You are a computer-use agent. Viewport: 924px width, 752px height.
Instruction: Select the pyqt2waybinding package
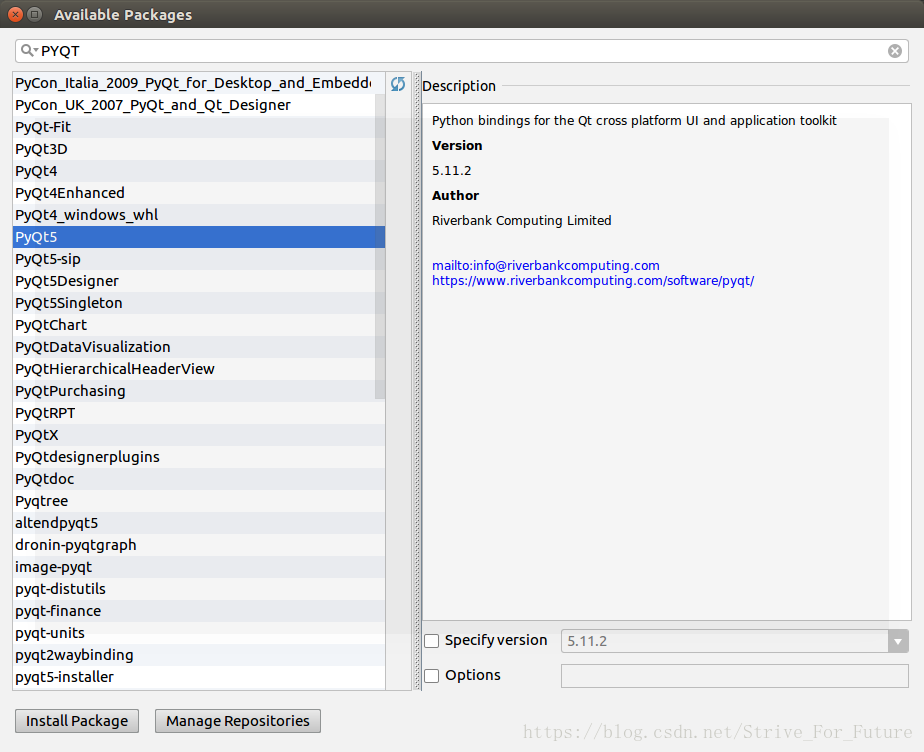click(x=199, y=655)
